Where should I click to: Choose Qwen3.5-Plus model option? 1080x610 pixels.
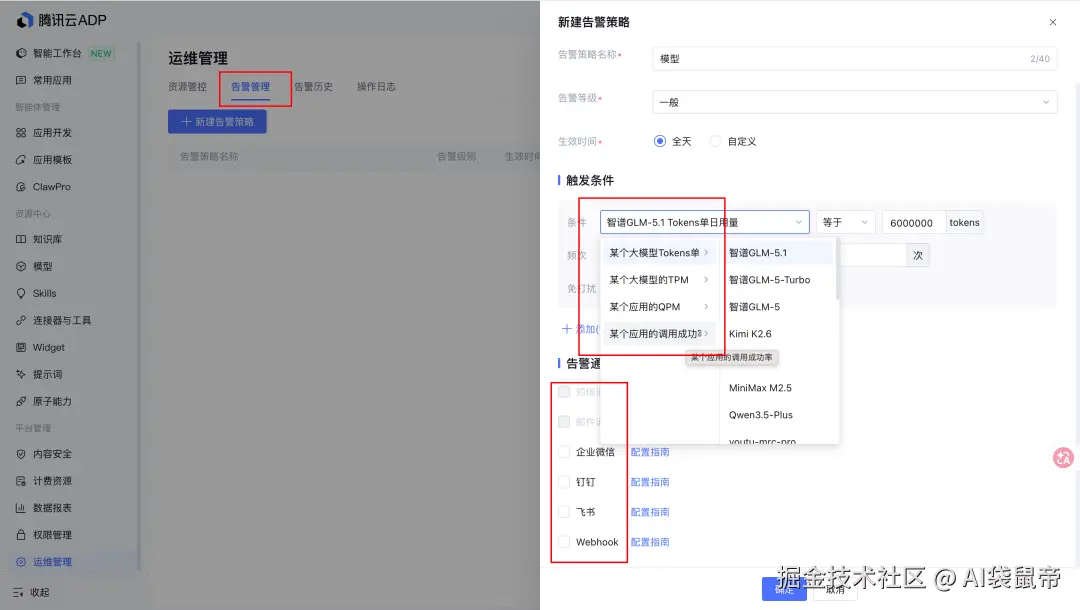point(778,414)
